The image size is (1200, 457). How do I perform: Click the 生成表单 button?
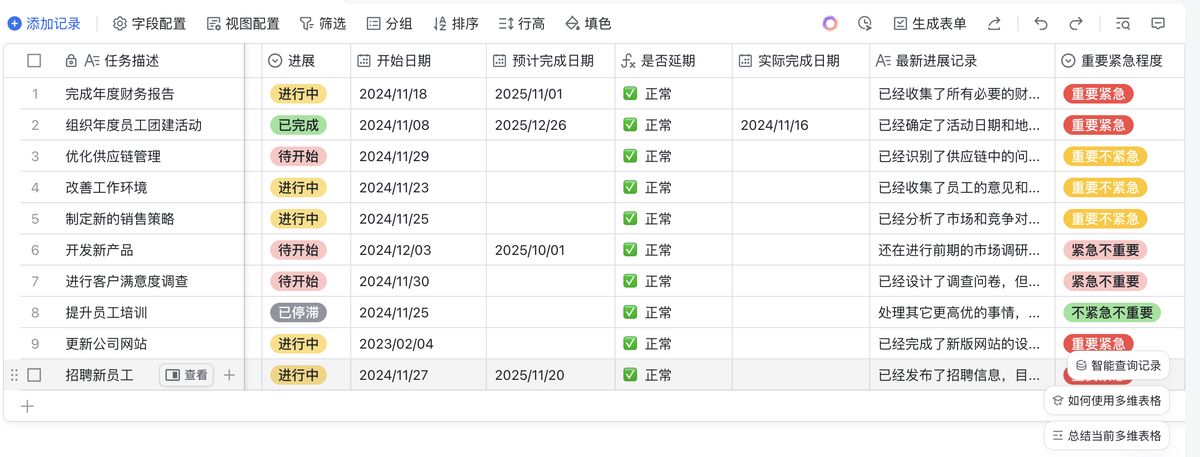click(x=929, y=23)
